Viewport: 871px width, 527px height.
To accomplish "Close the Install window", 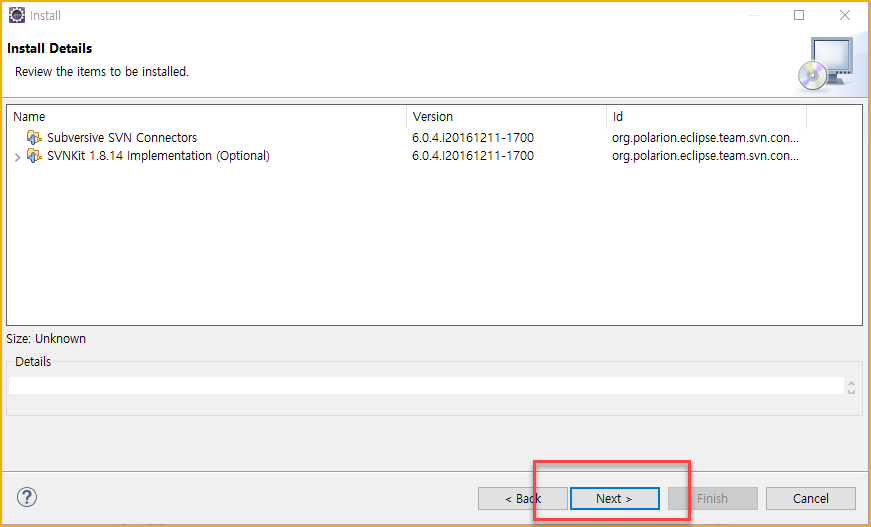I will click(845, 15).
